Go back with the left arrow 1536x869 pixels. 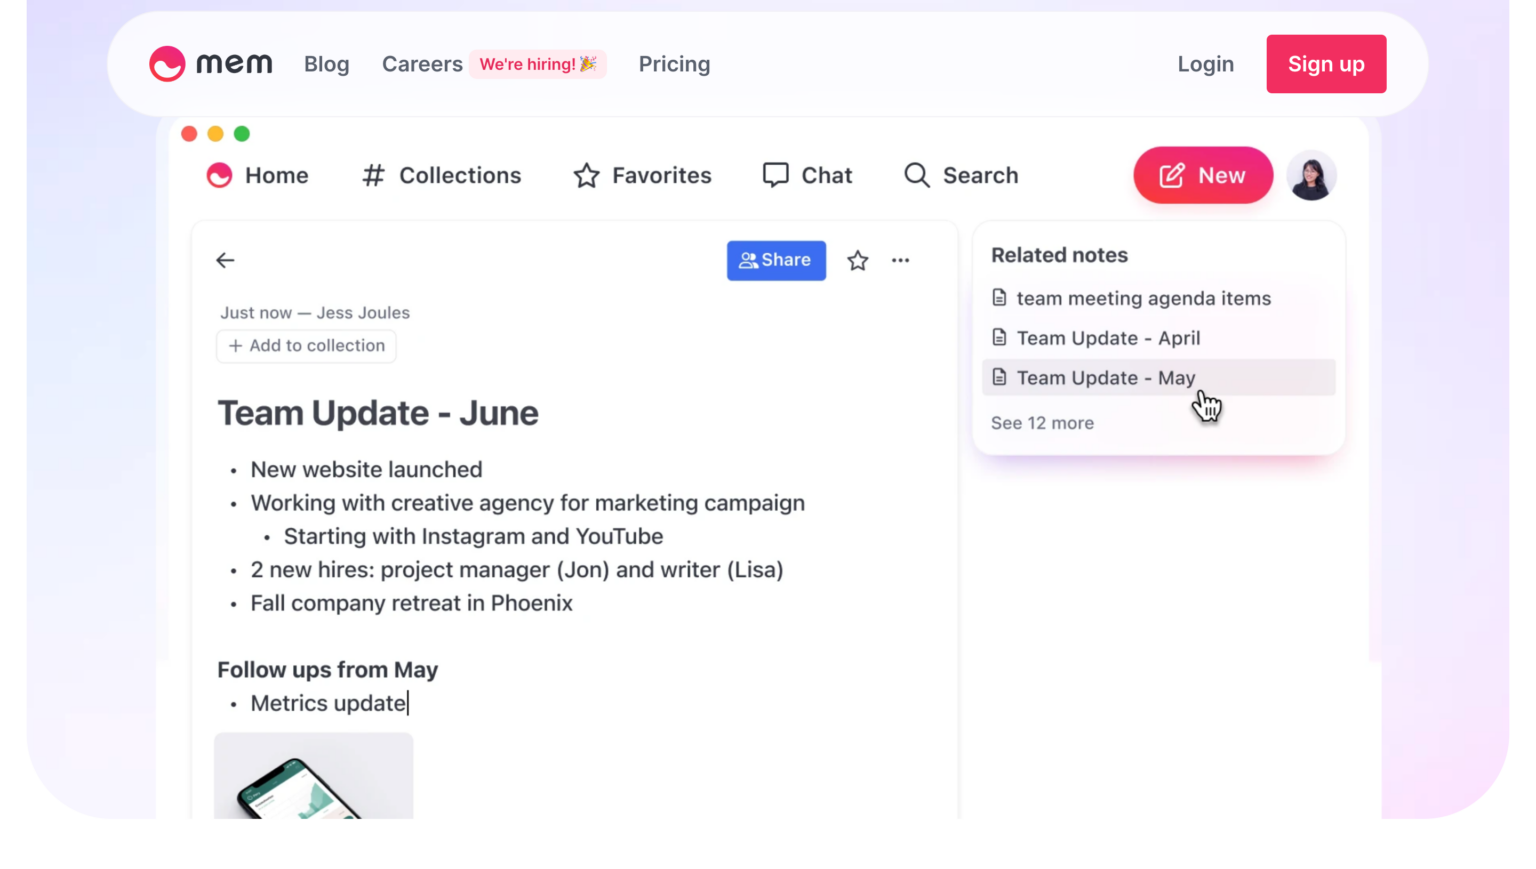(225, 260)
